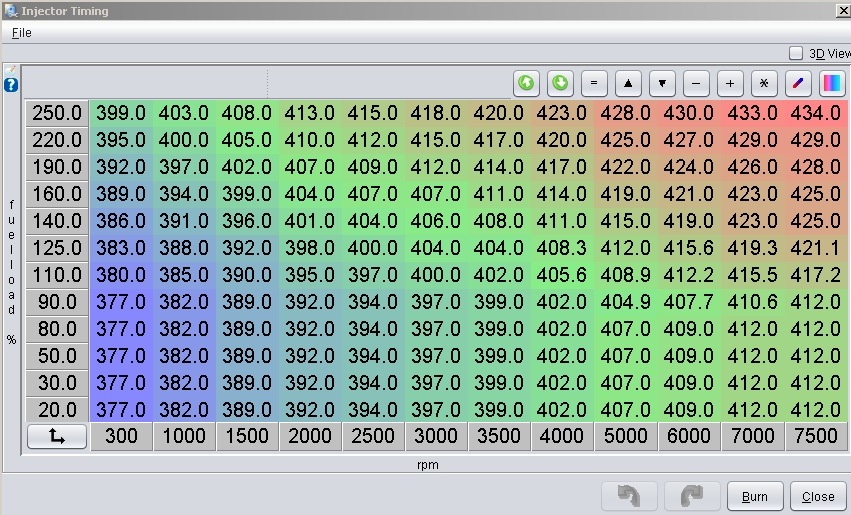The height and width of the screenshot is (515, 851).
Task: Select the 6000 rpm column header
Action: 689,436
